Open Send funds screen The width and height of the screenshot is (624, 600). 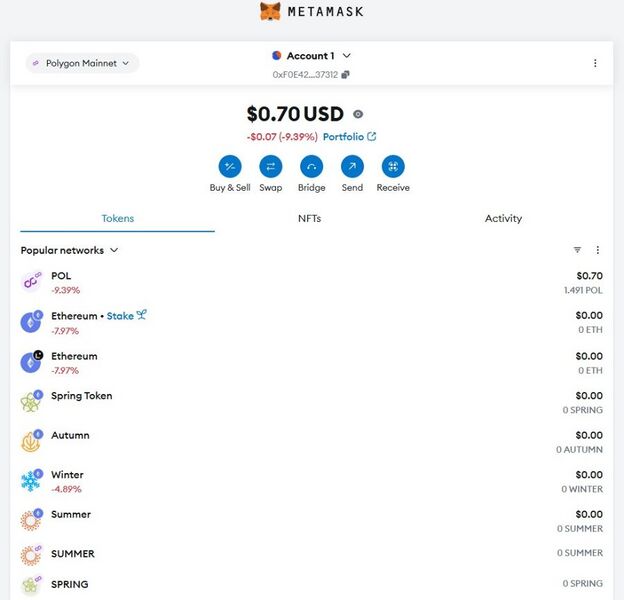tap(352, 166)
